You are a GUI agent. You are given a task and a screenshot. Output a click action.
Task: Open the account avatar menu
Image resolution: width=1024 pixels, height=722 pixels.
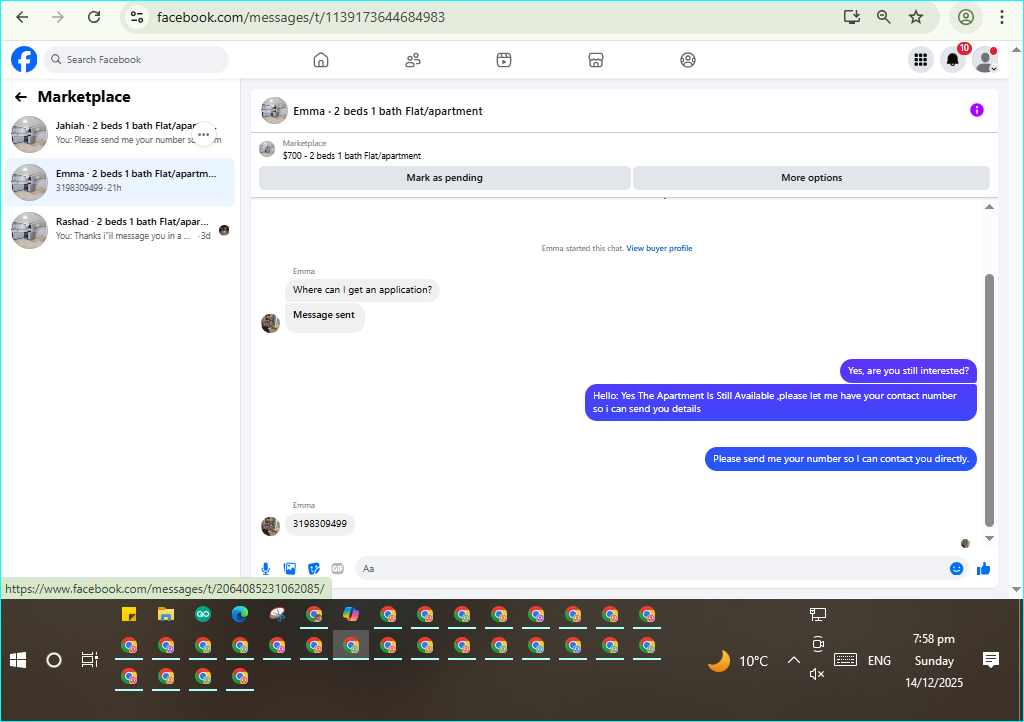(x=985, y=60)
